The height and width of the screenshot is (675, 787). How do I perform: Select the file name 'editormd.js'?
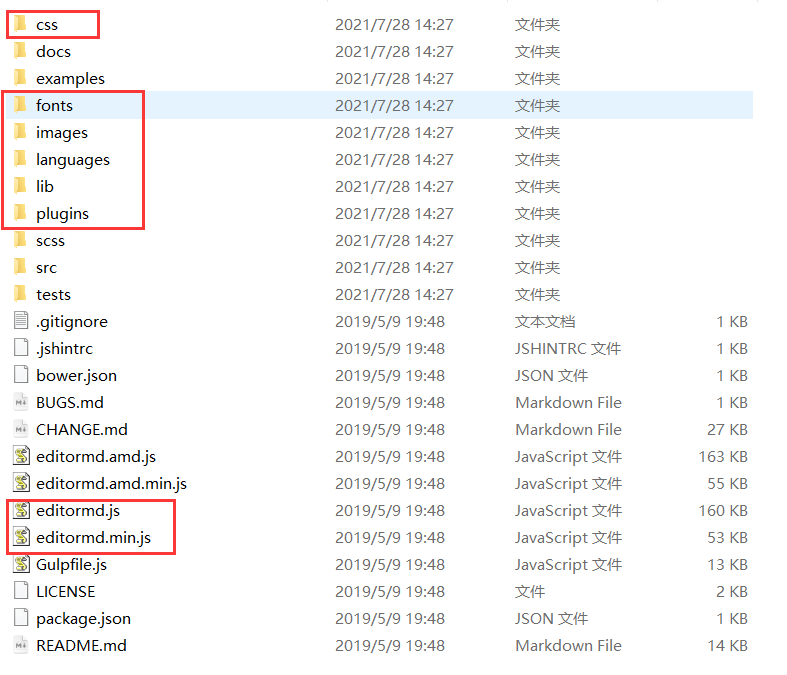click(x=78, y=511)
